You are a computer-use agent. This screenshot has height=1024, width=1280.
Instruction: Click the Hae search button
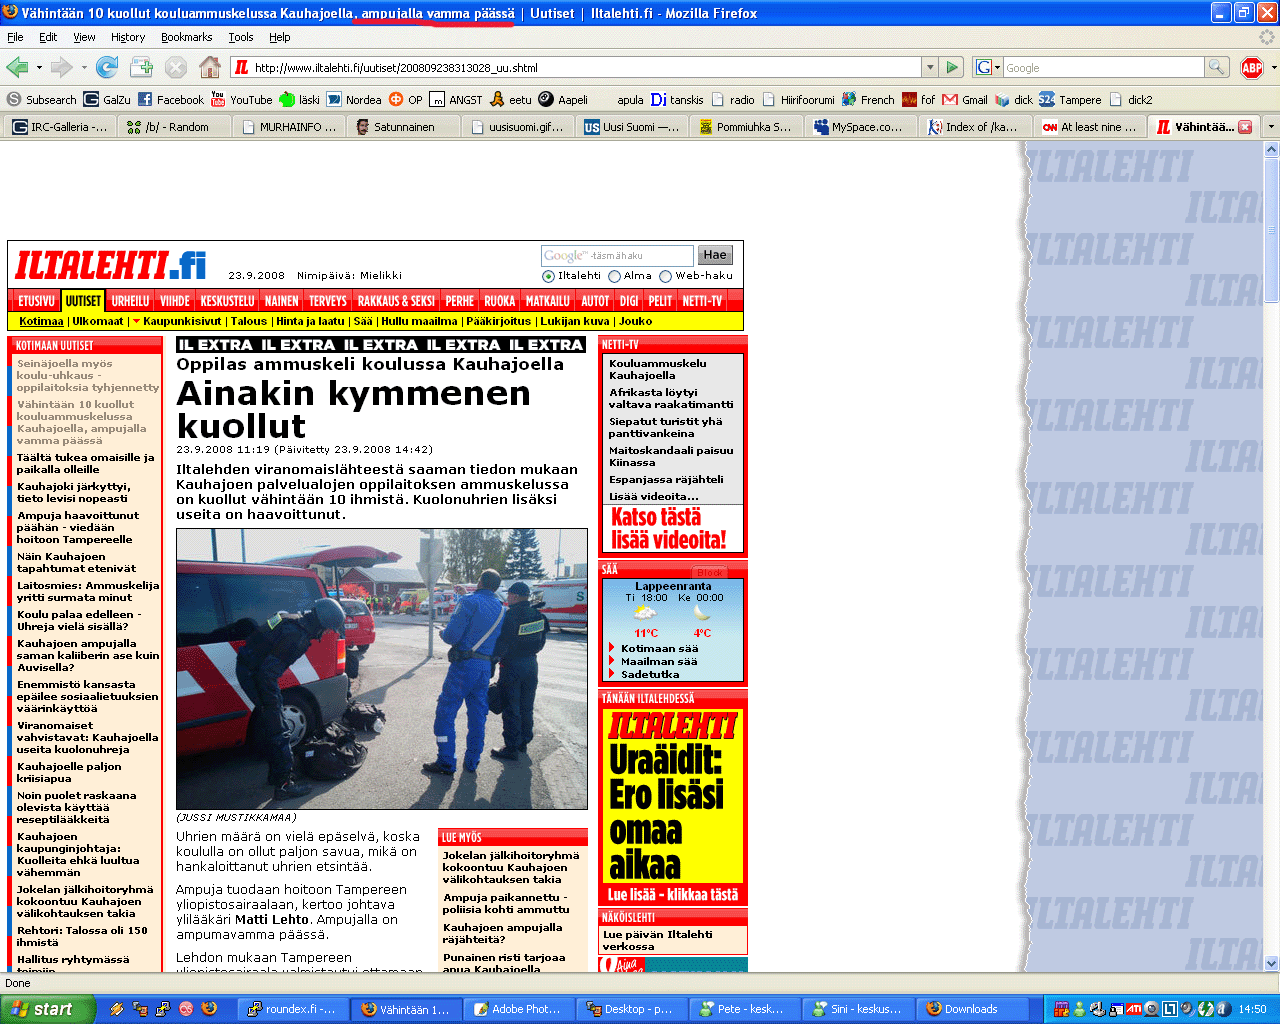click(714, 255)
